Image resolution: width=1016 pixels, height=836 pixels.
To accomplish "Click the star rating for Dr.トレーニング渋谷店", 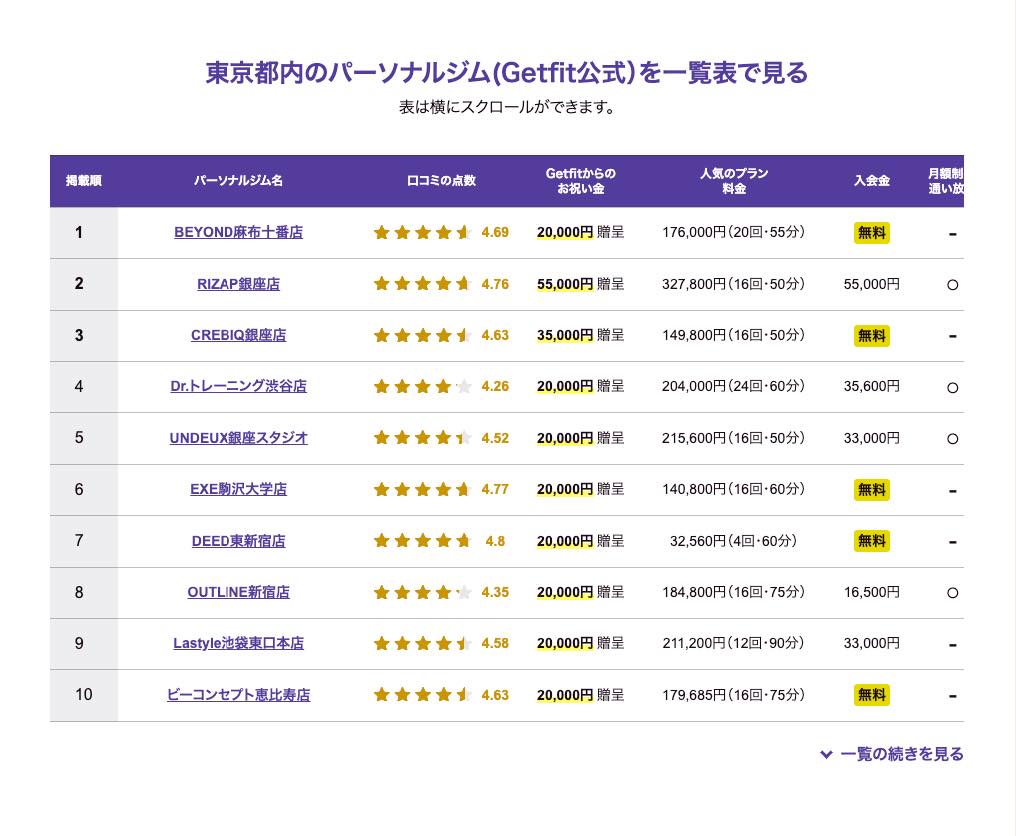I will point(422,386).
